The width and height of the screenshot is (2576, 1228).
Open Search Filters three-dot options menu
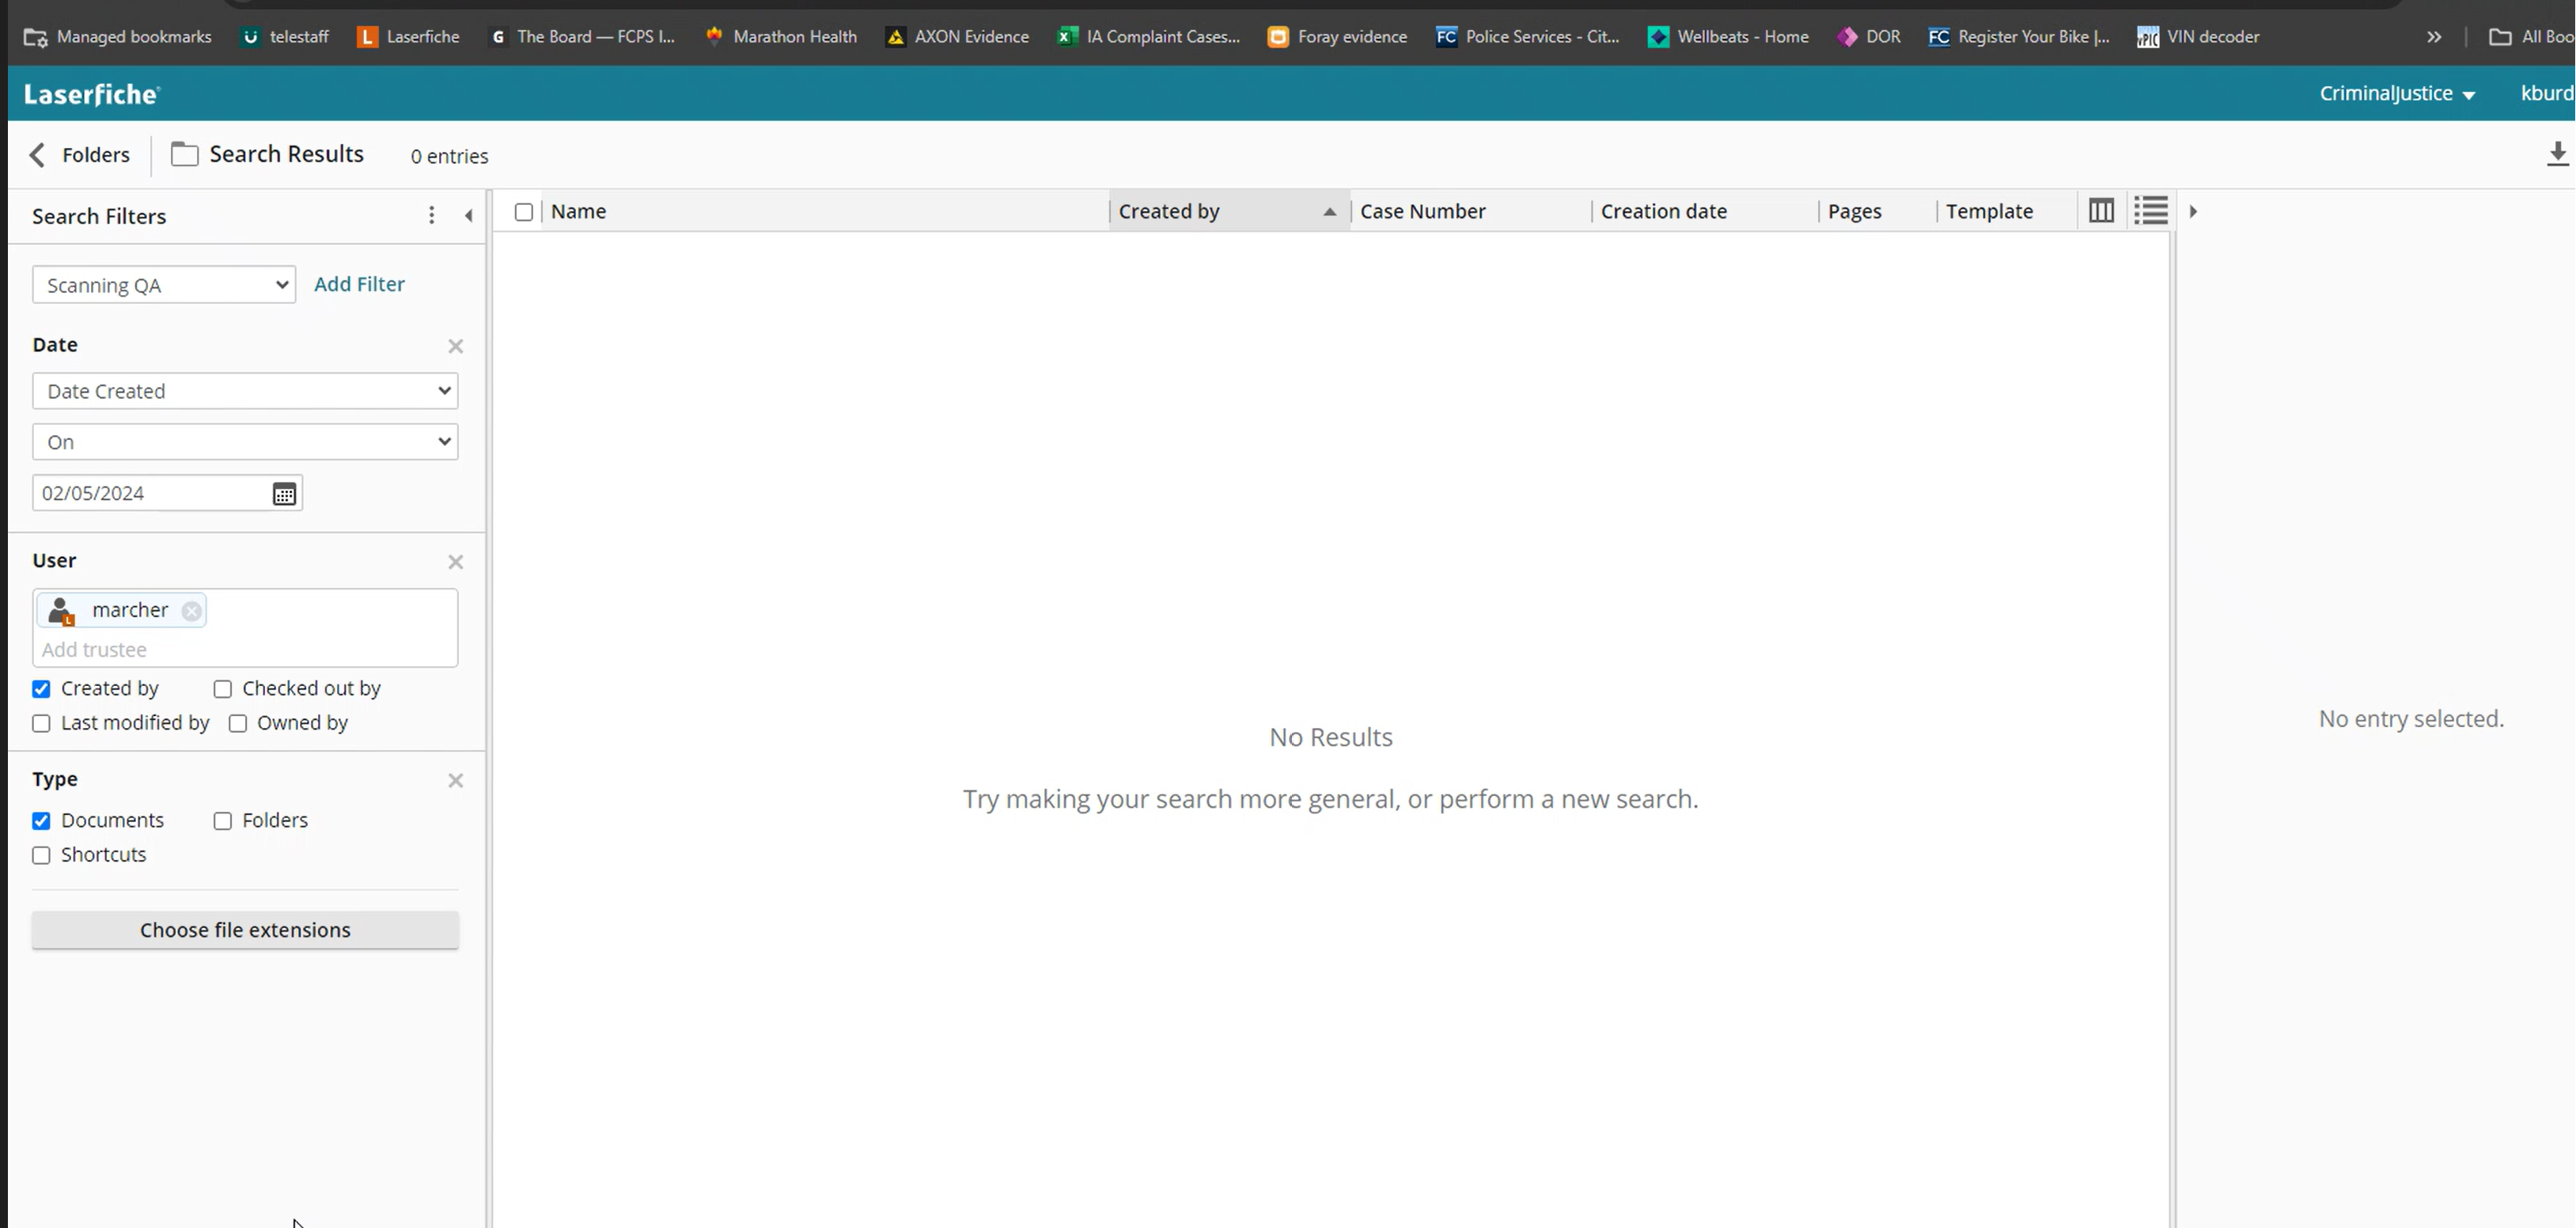431,216
